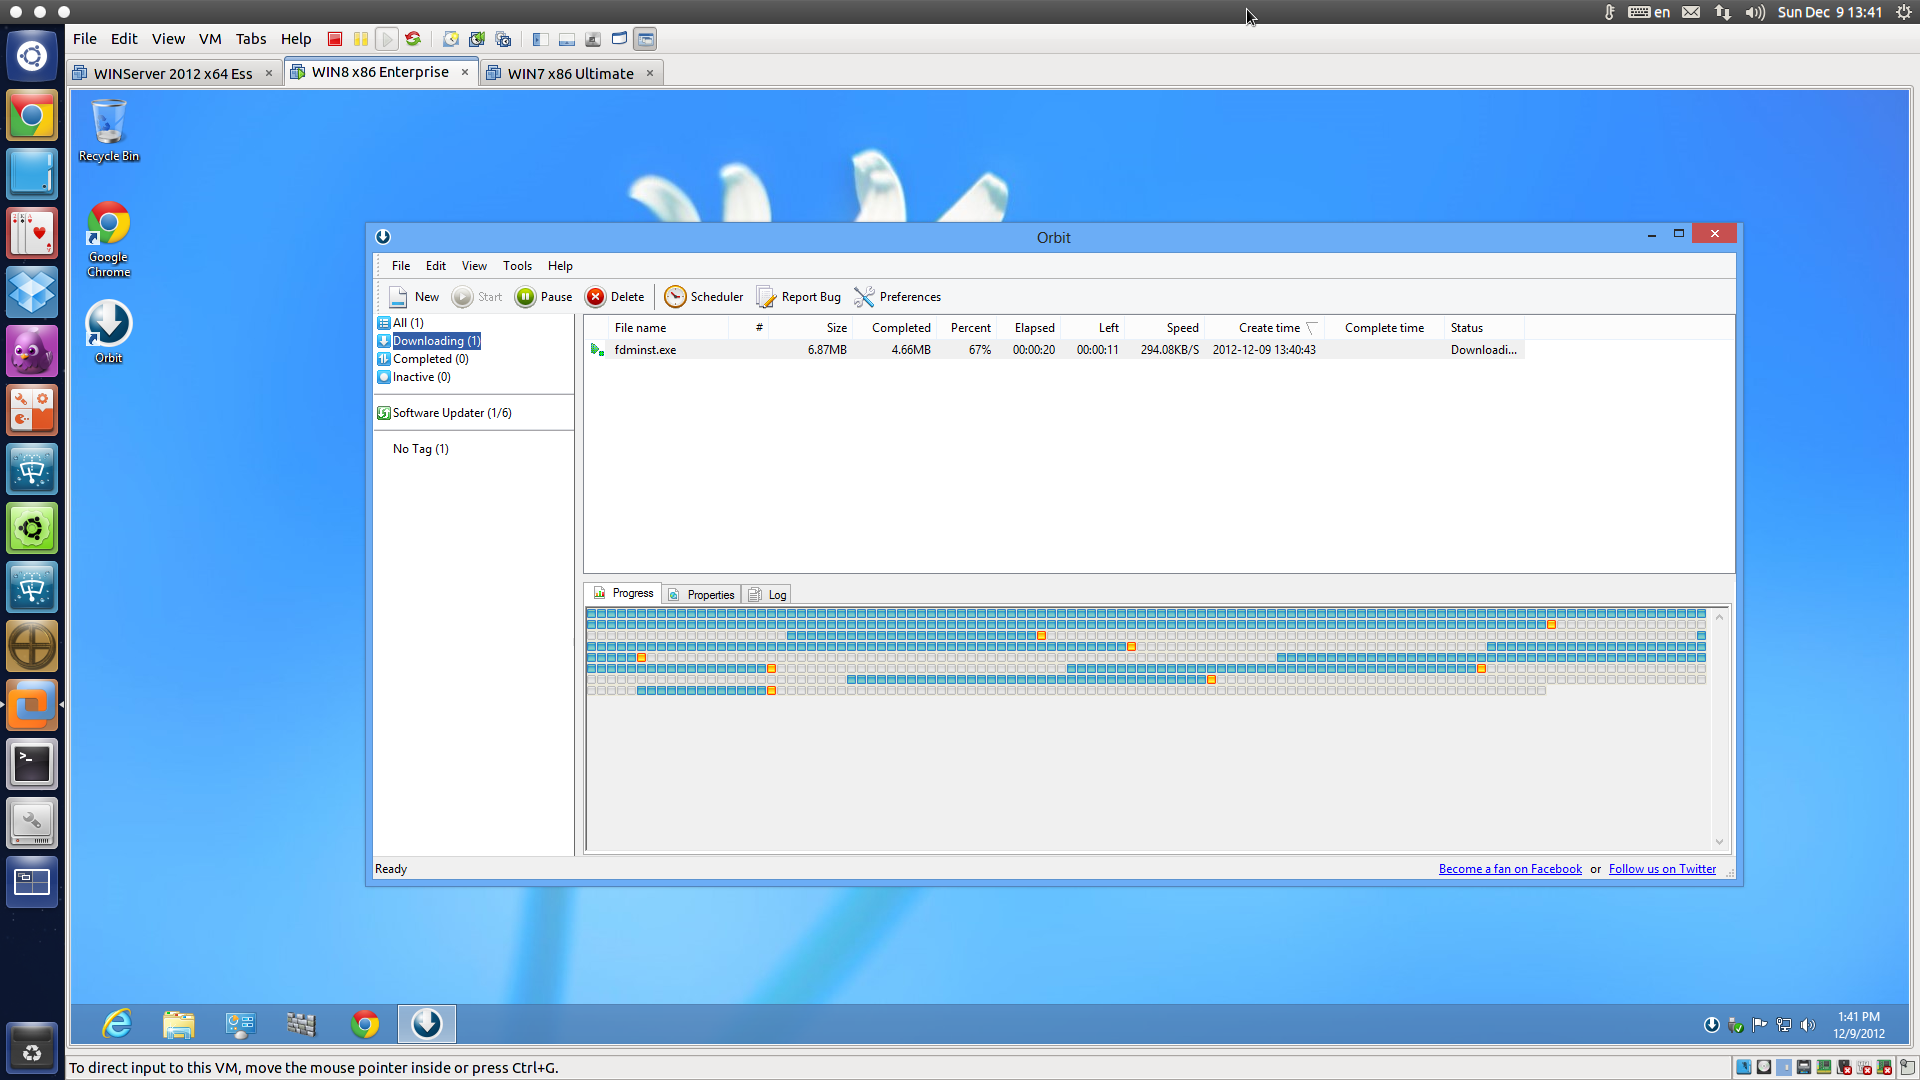The width and height of the screenshot is (1920, 1080).
Task: Switch to WIN7 x86 Ultimate VM tab
Action: pos(570,73)
